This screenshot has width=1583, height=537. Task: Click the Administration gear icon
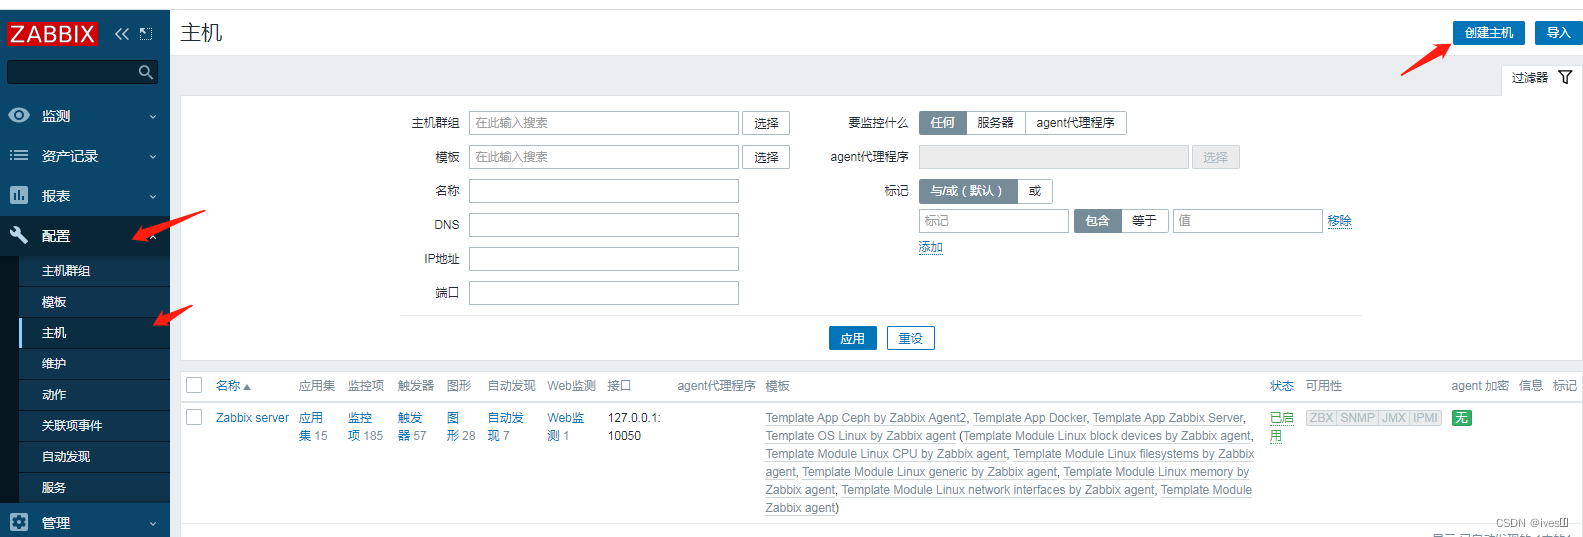pos(19,522)
